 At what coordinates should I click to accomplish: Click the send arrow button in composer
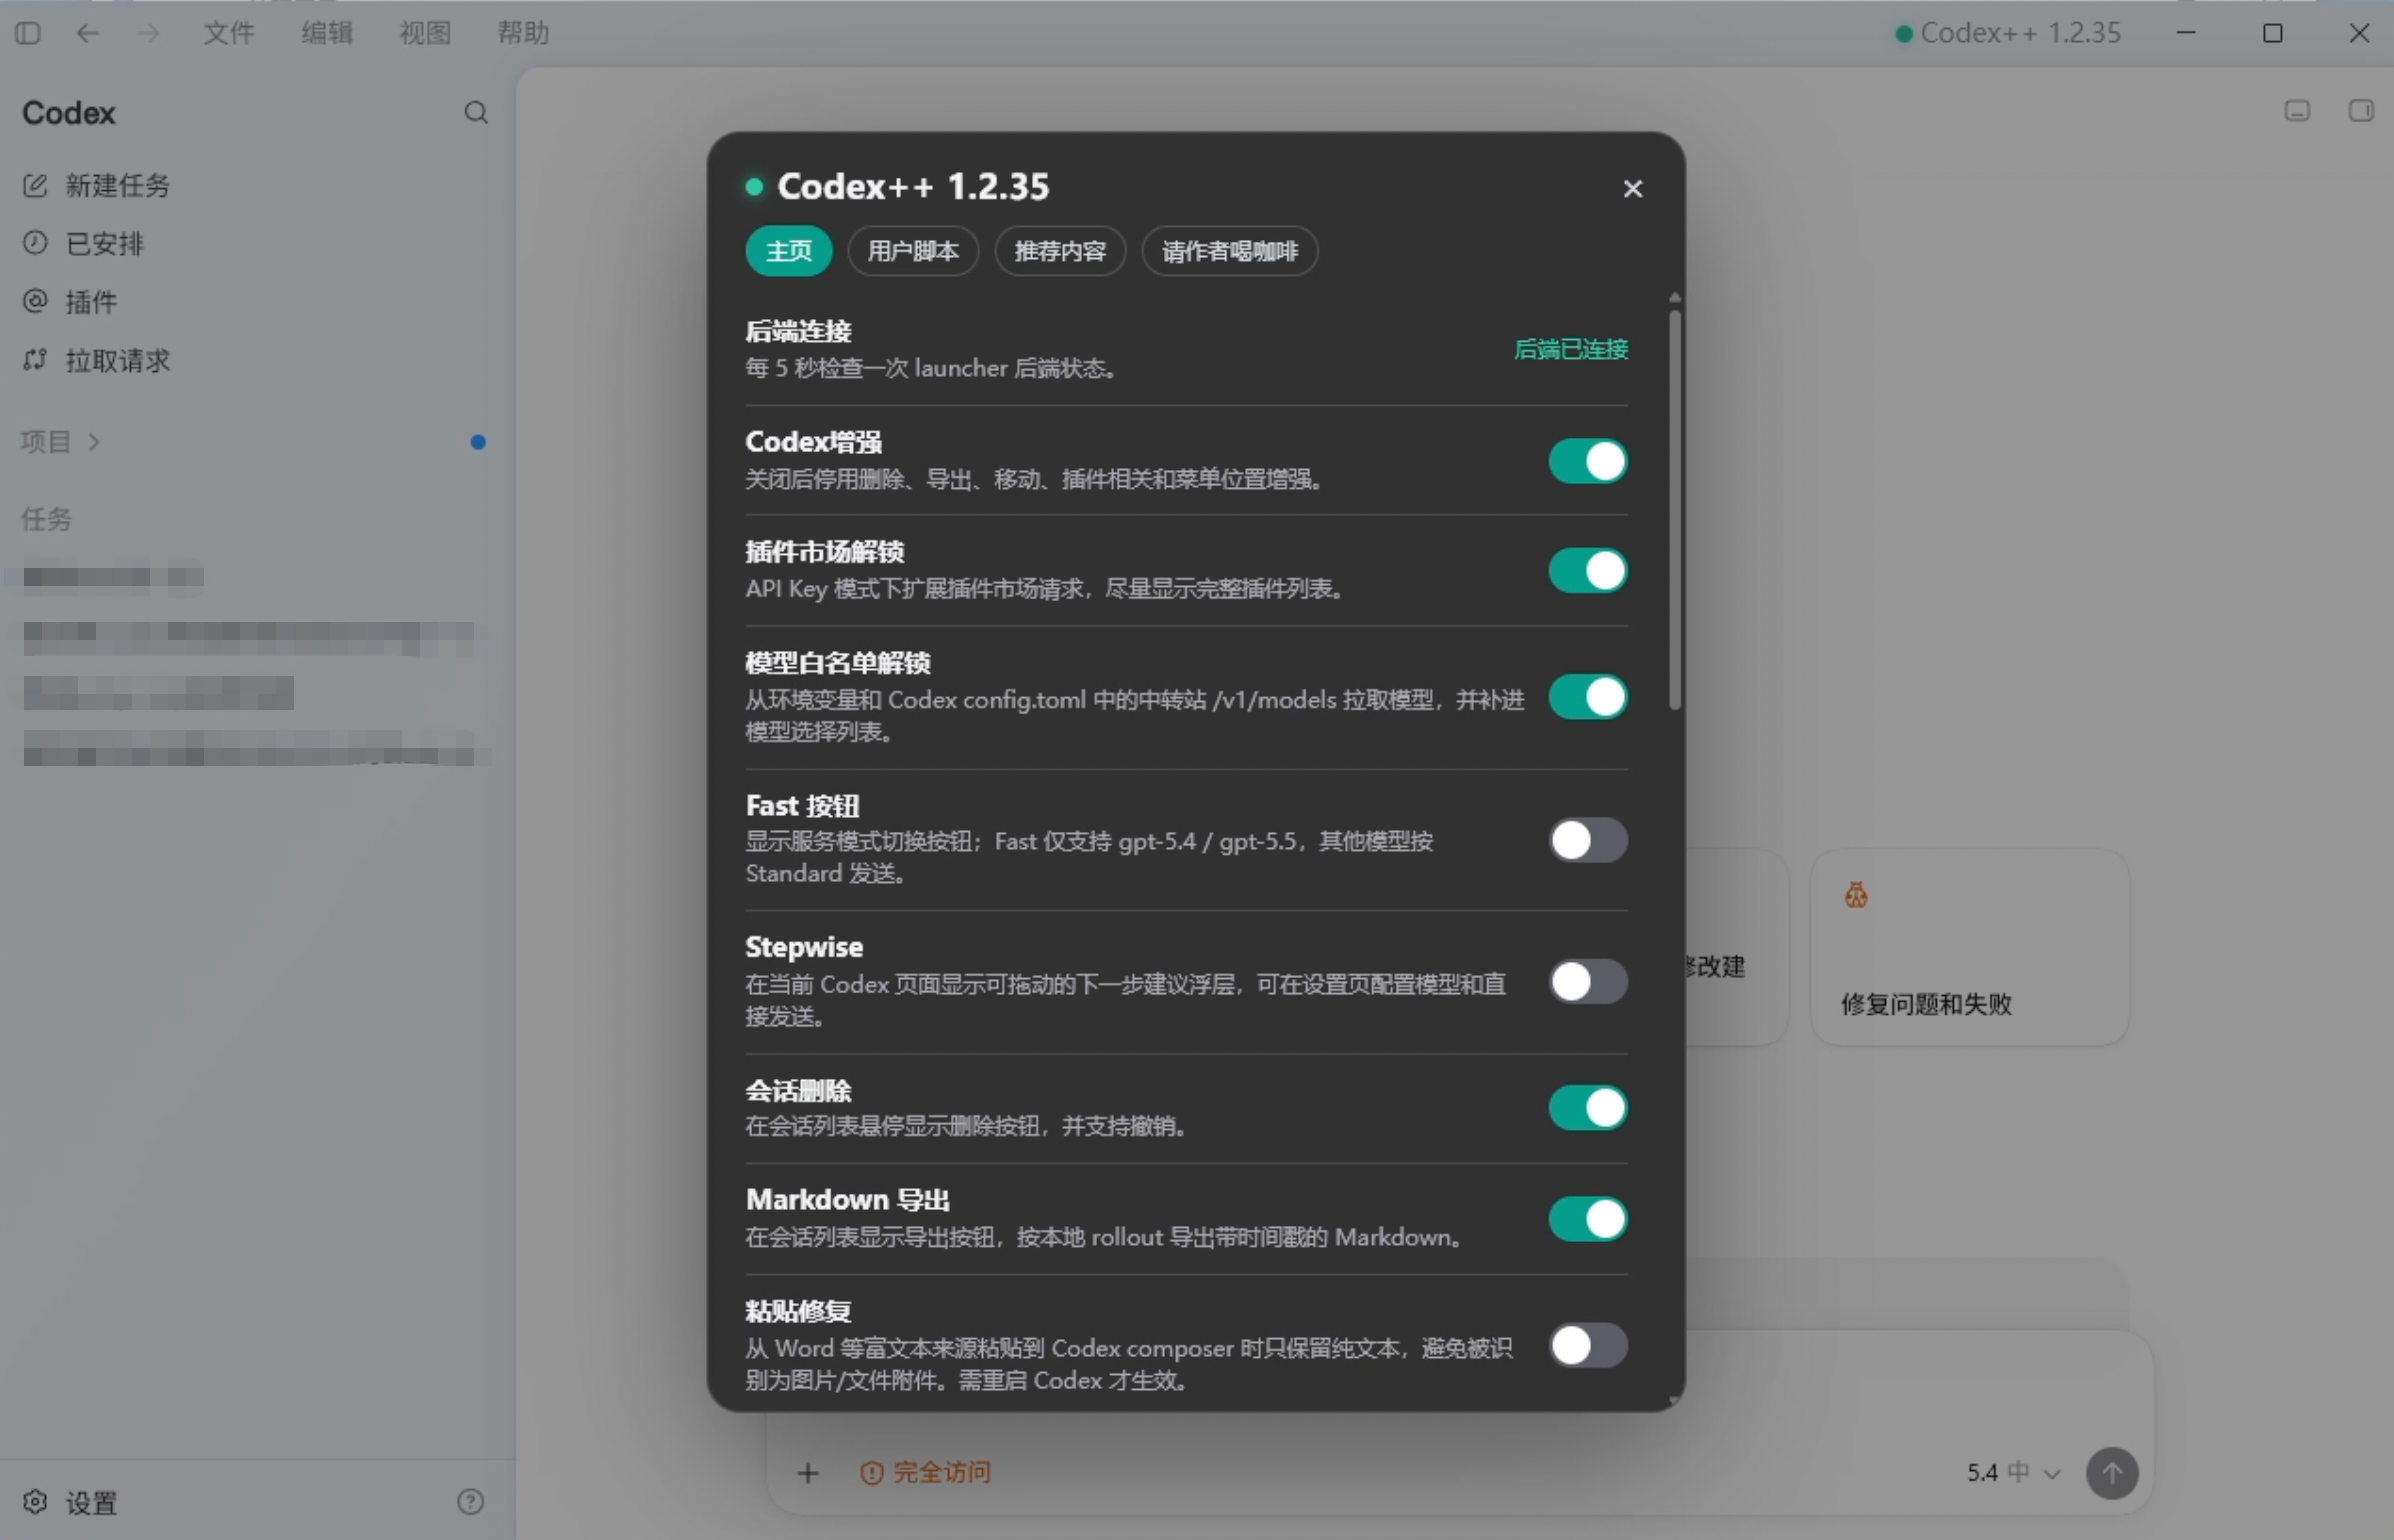point(2112,1473)
